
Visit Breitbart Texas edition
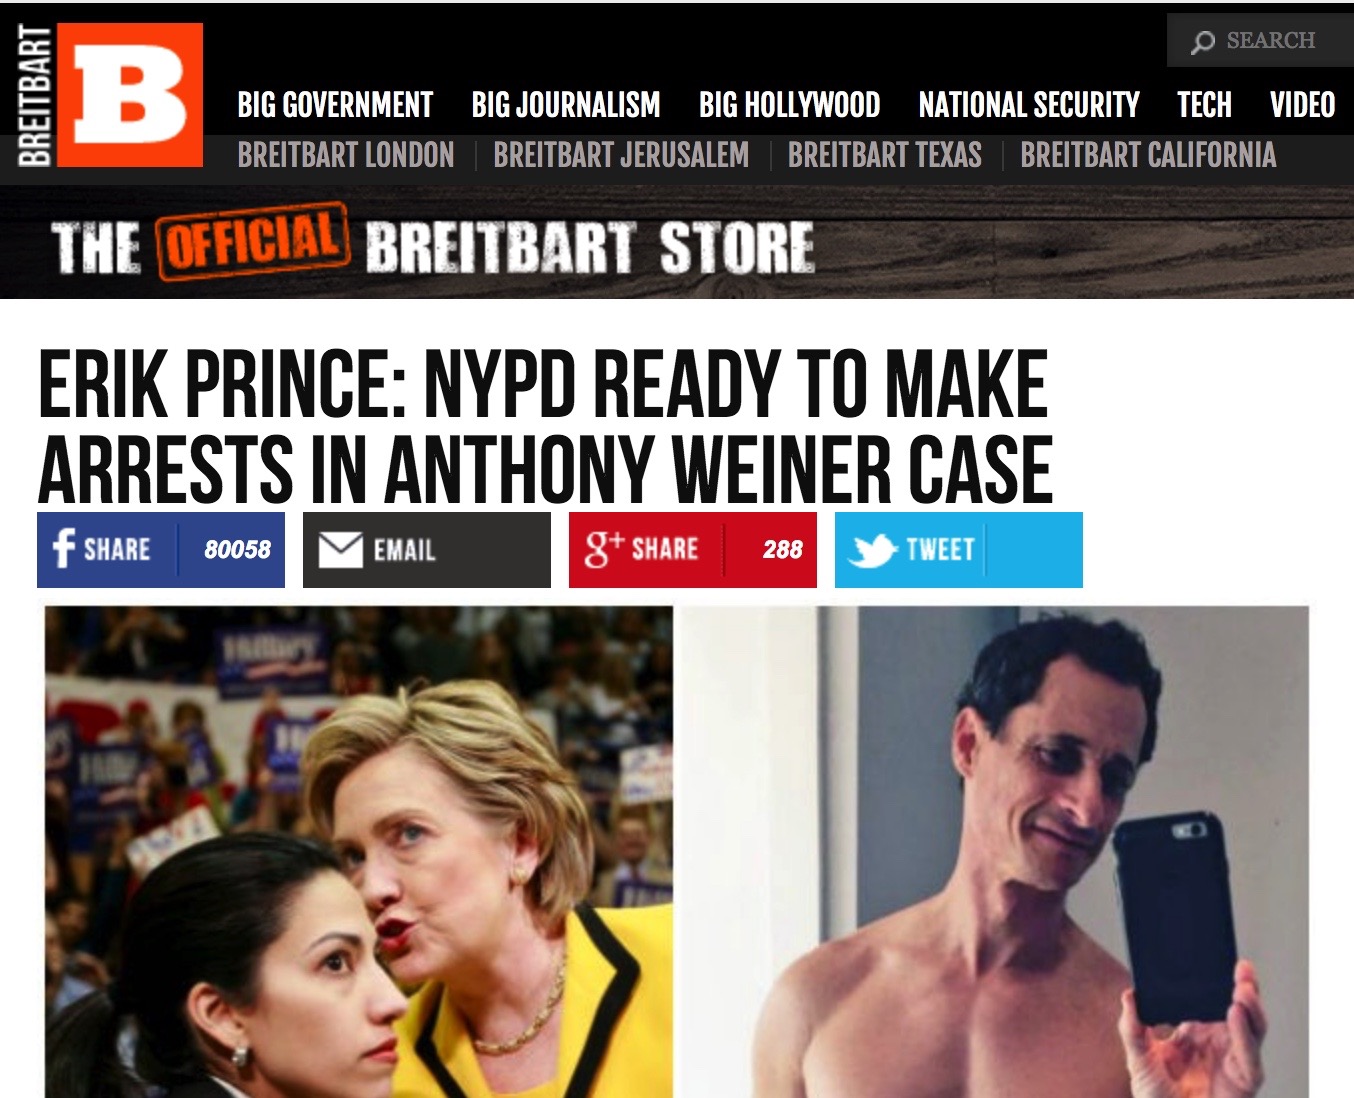tap(885, 155)
